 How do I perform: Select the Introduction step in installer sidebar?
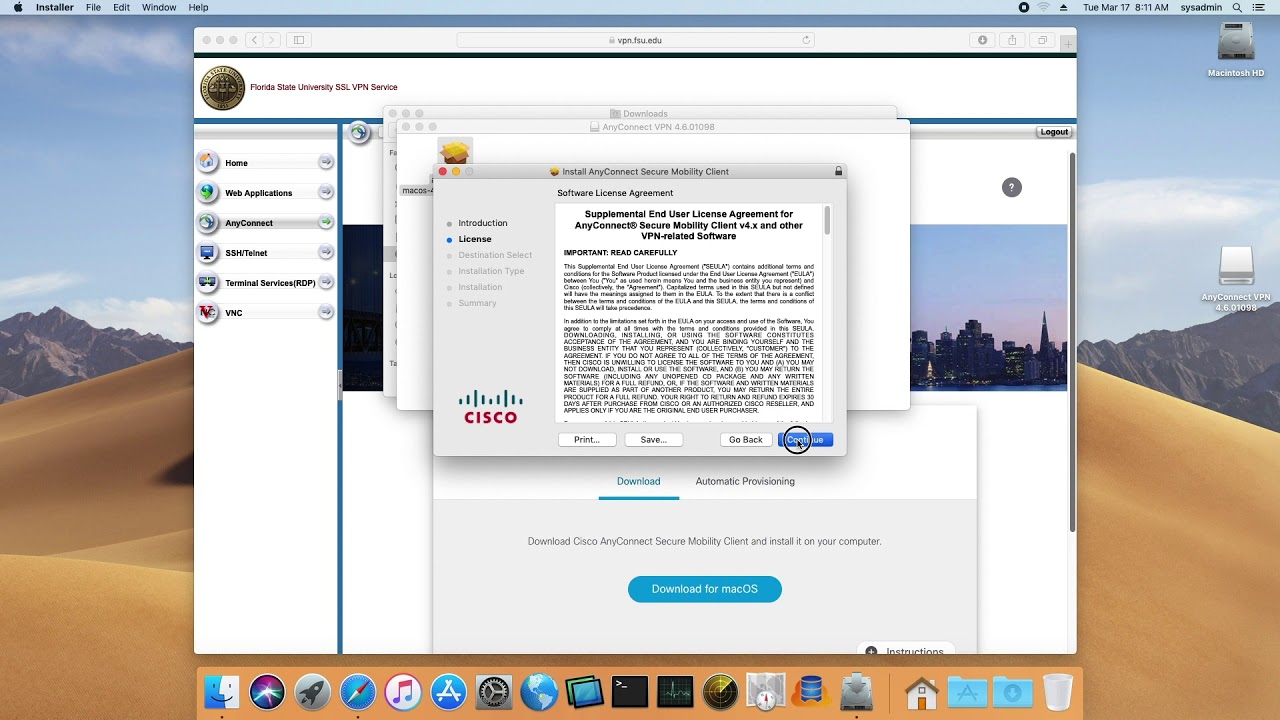(482, 223)
